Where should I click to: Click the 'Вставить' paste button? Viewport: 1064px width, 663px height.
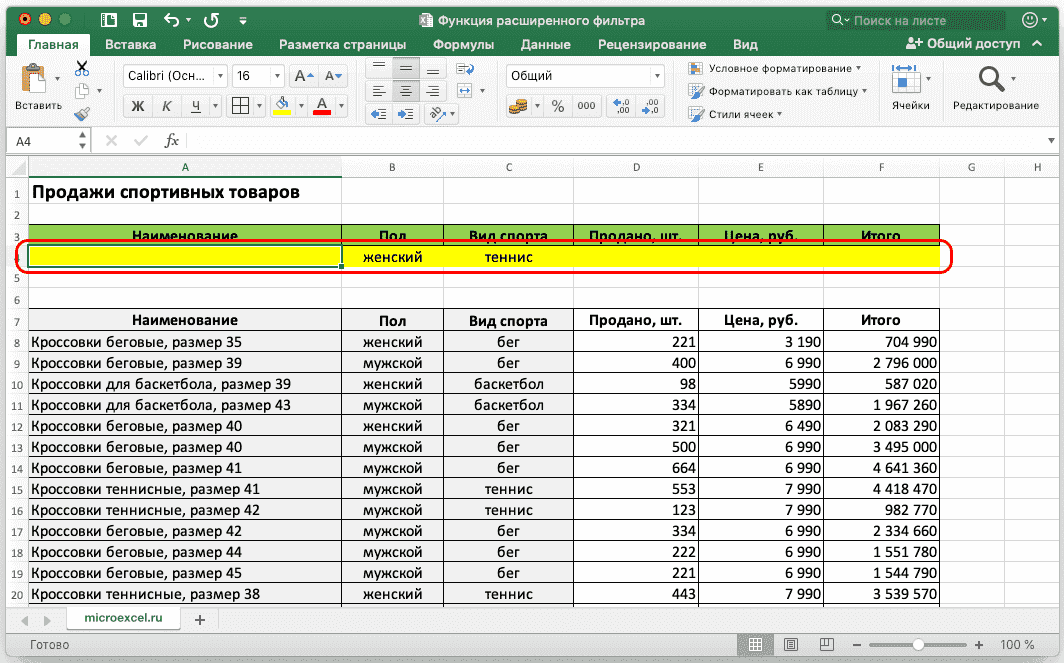[x=37, y=88]
